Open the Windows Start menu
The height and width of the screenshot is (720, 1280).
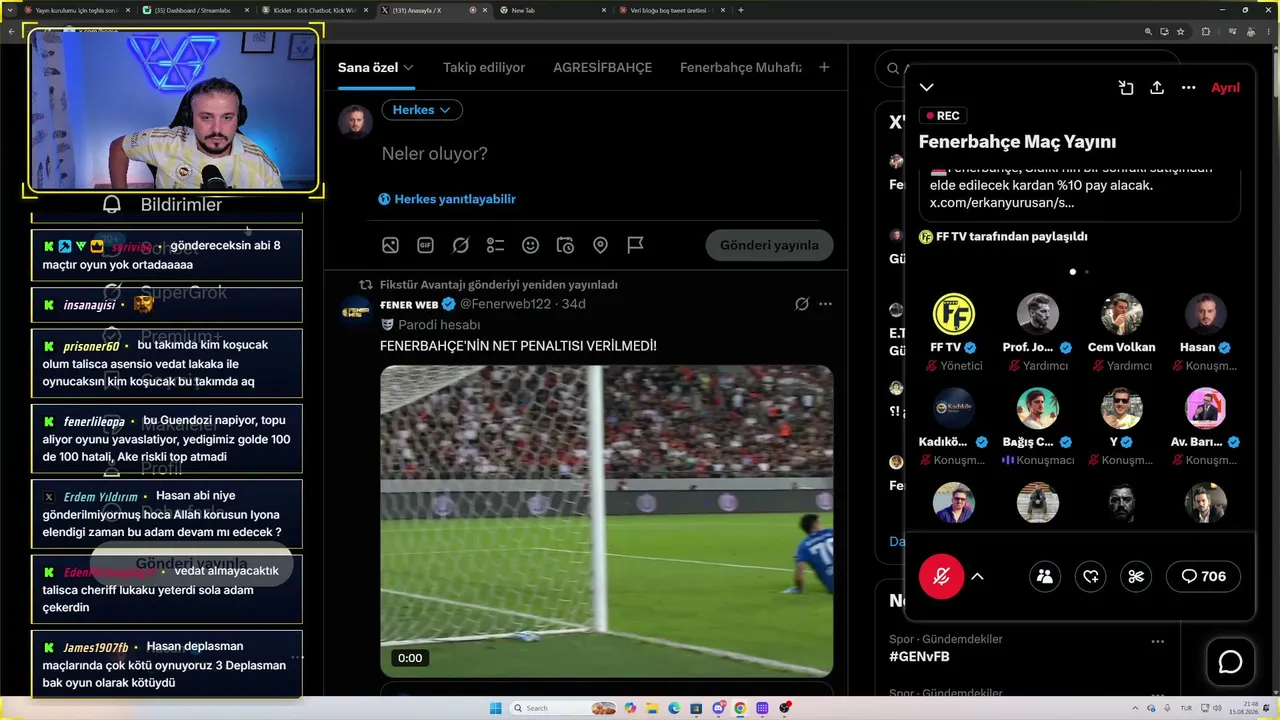pyautogui.click(x=496, y=708)
